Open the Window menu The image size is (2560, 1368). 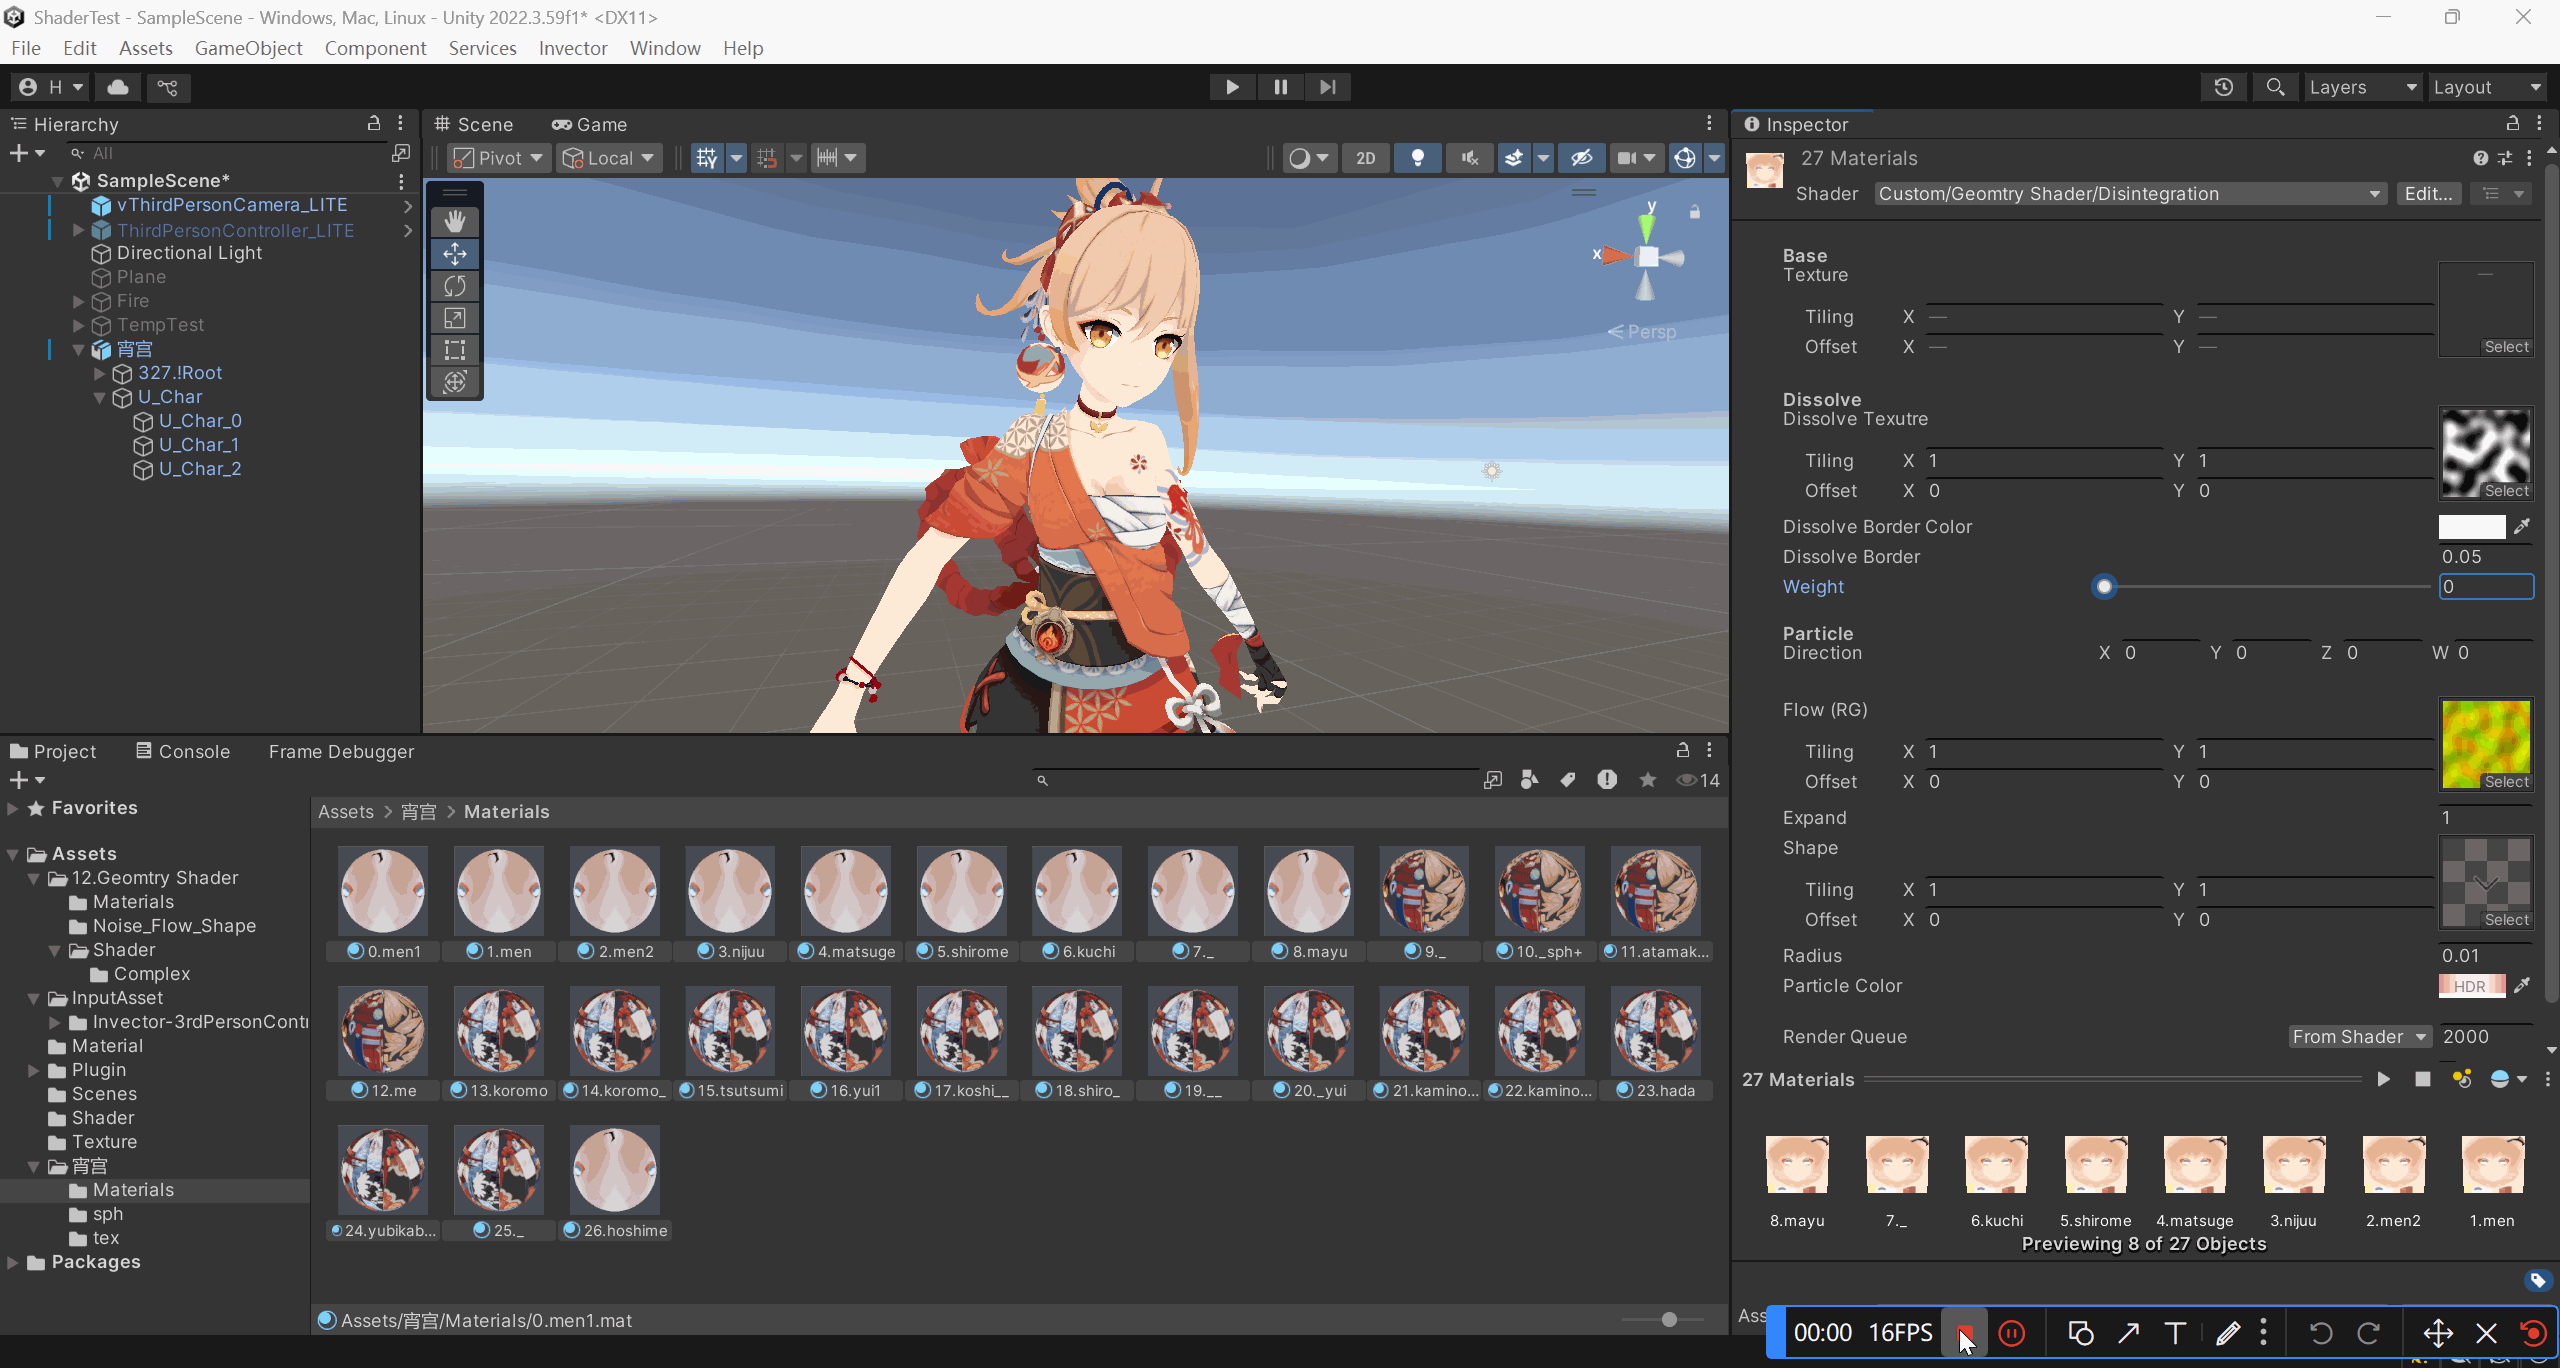click(x=665, y=48)
